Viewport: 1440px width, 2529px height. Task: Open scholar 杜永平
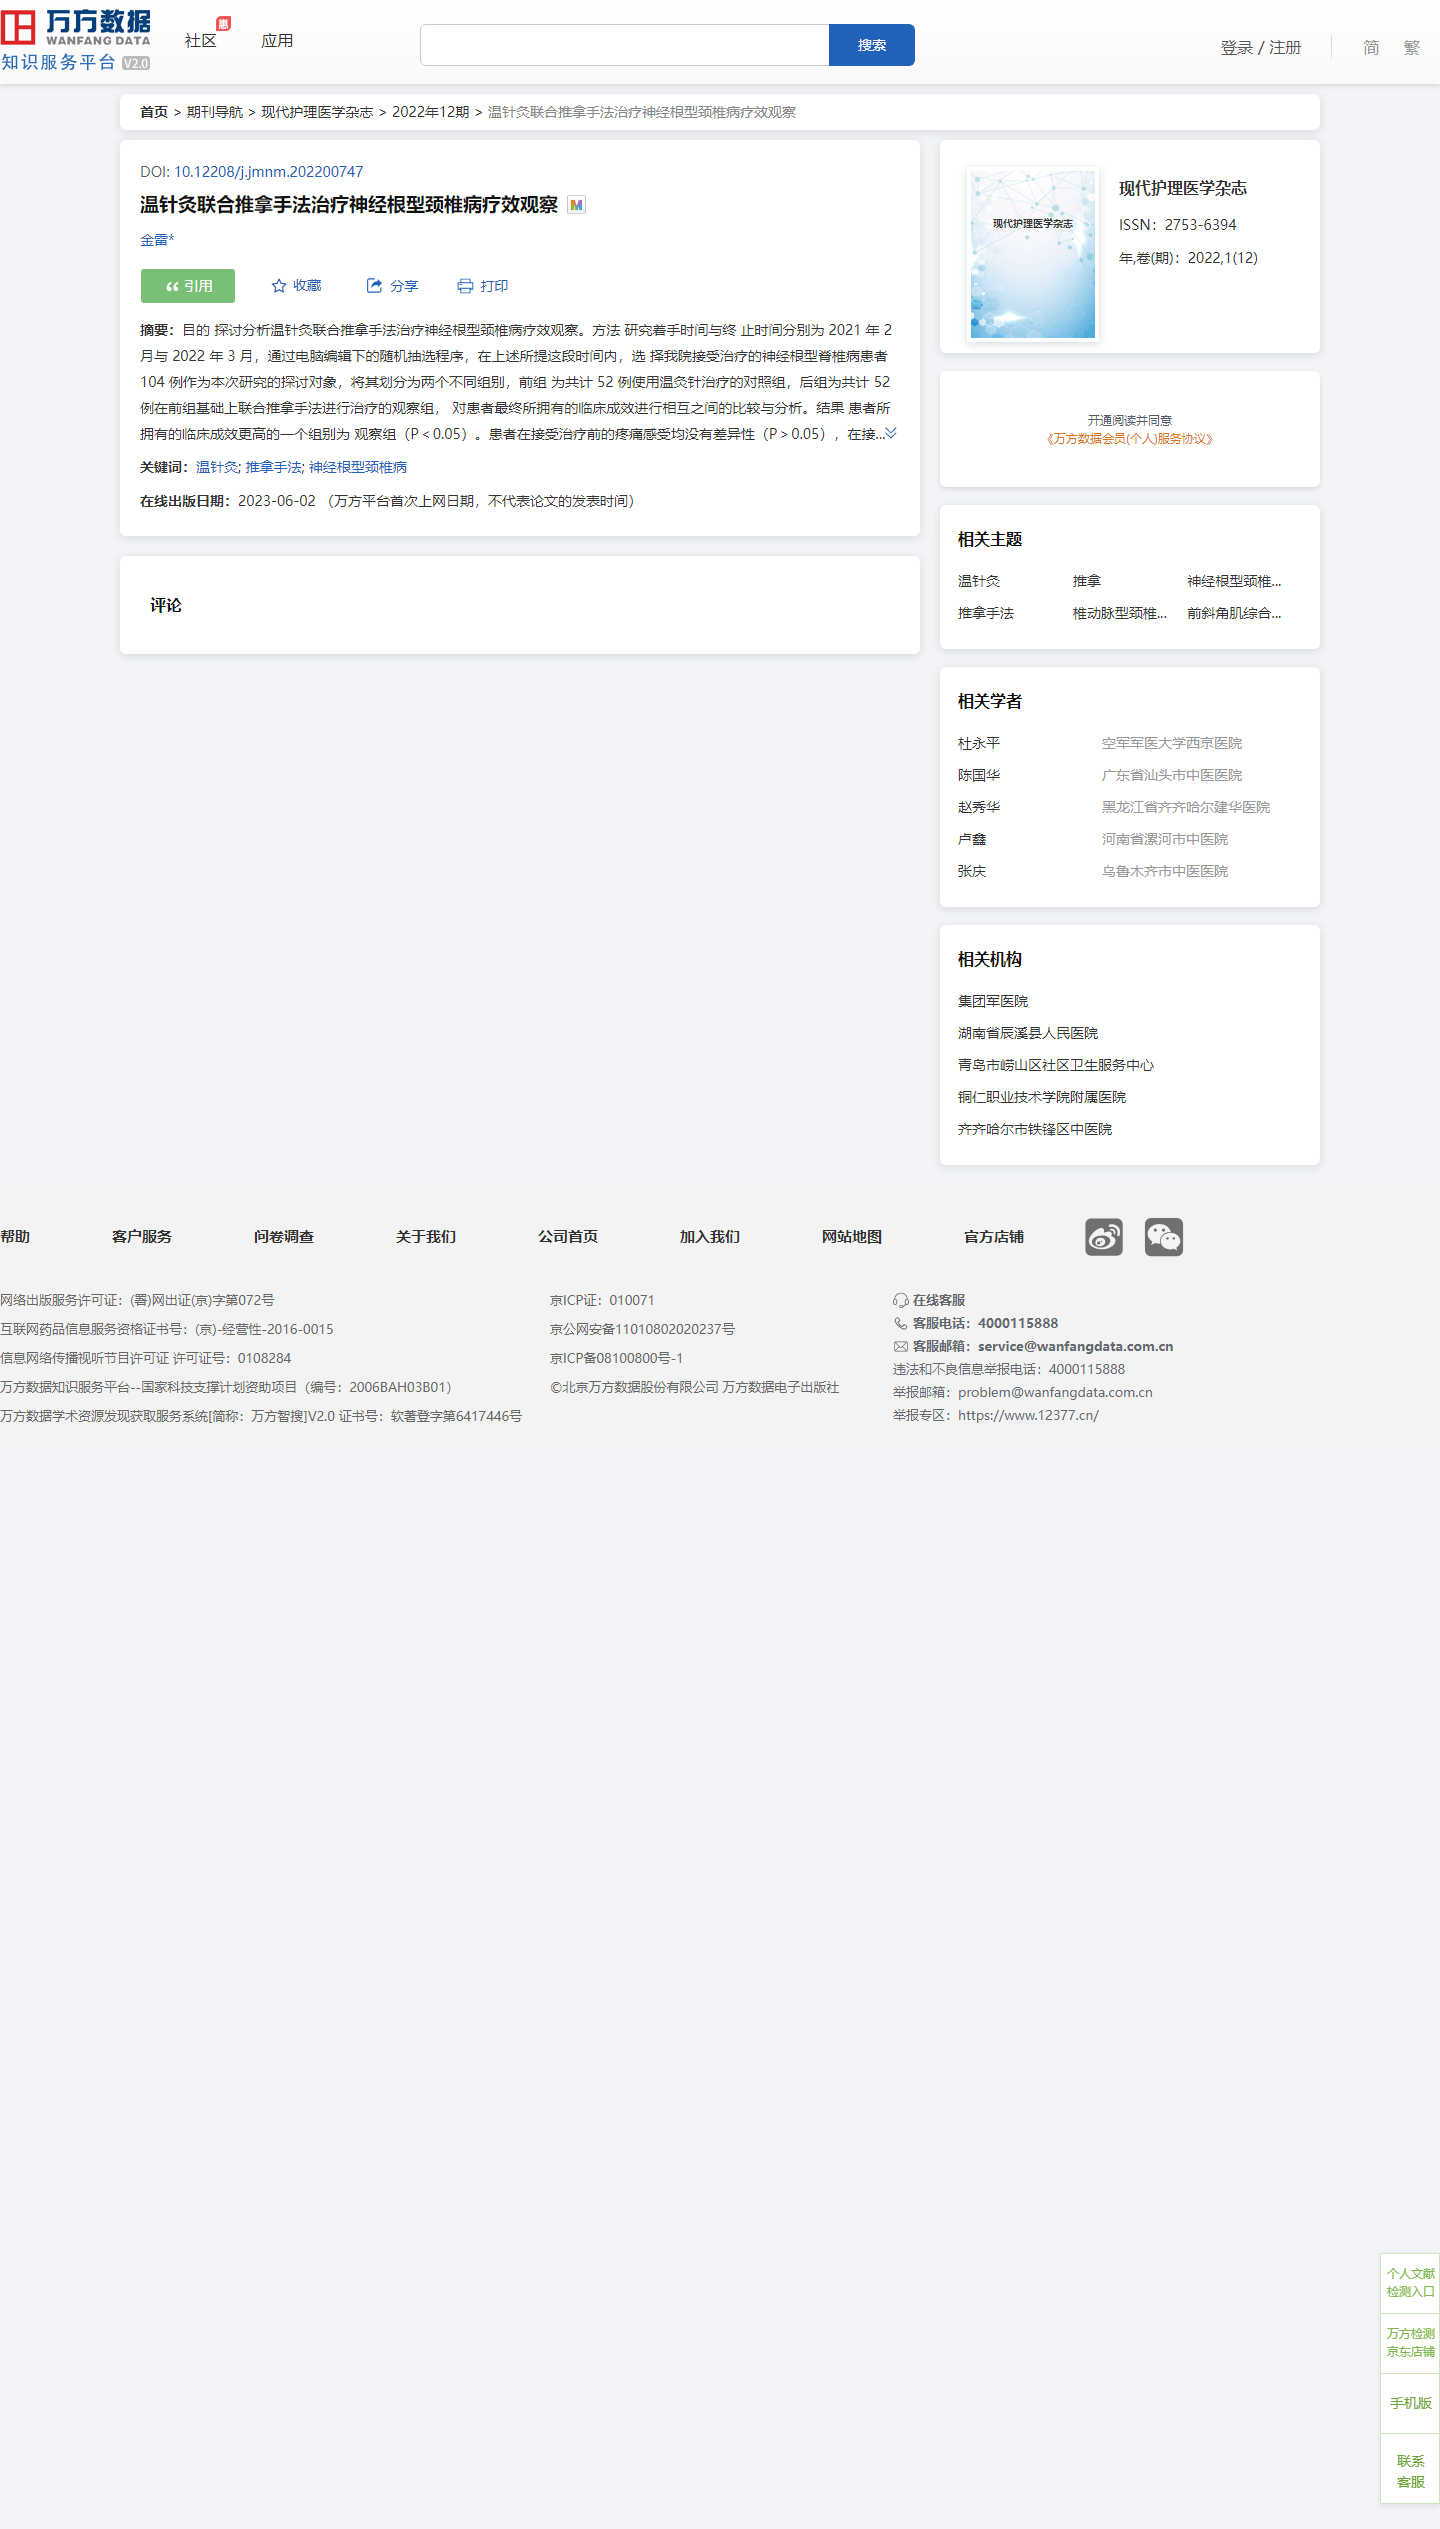[x=979, y=743]
